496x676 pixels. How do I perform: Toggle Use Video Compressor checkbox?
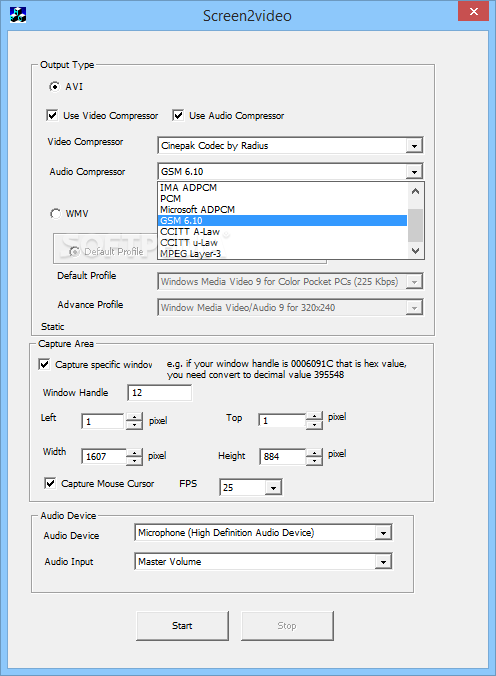[x=52, y=116]
